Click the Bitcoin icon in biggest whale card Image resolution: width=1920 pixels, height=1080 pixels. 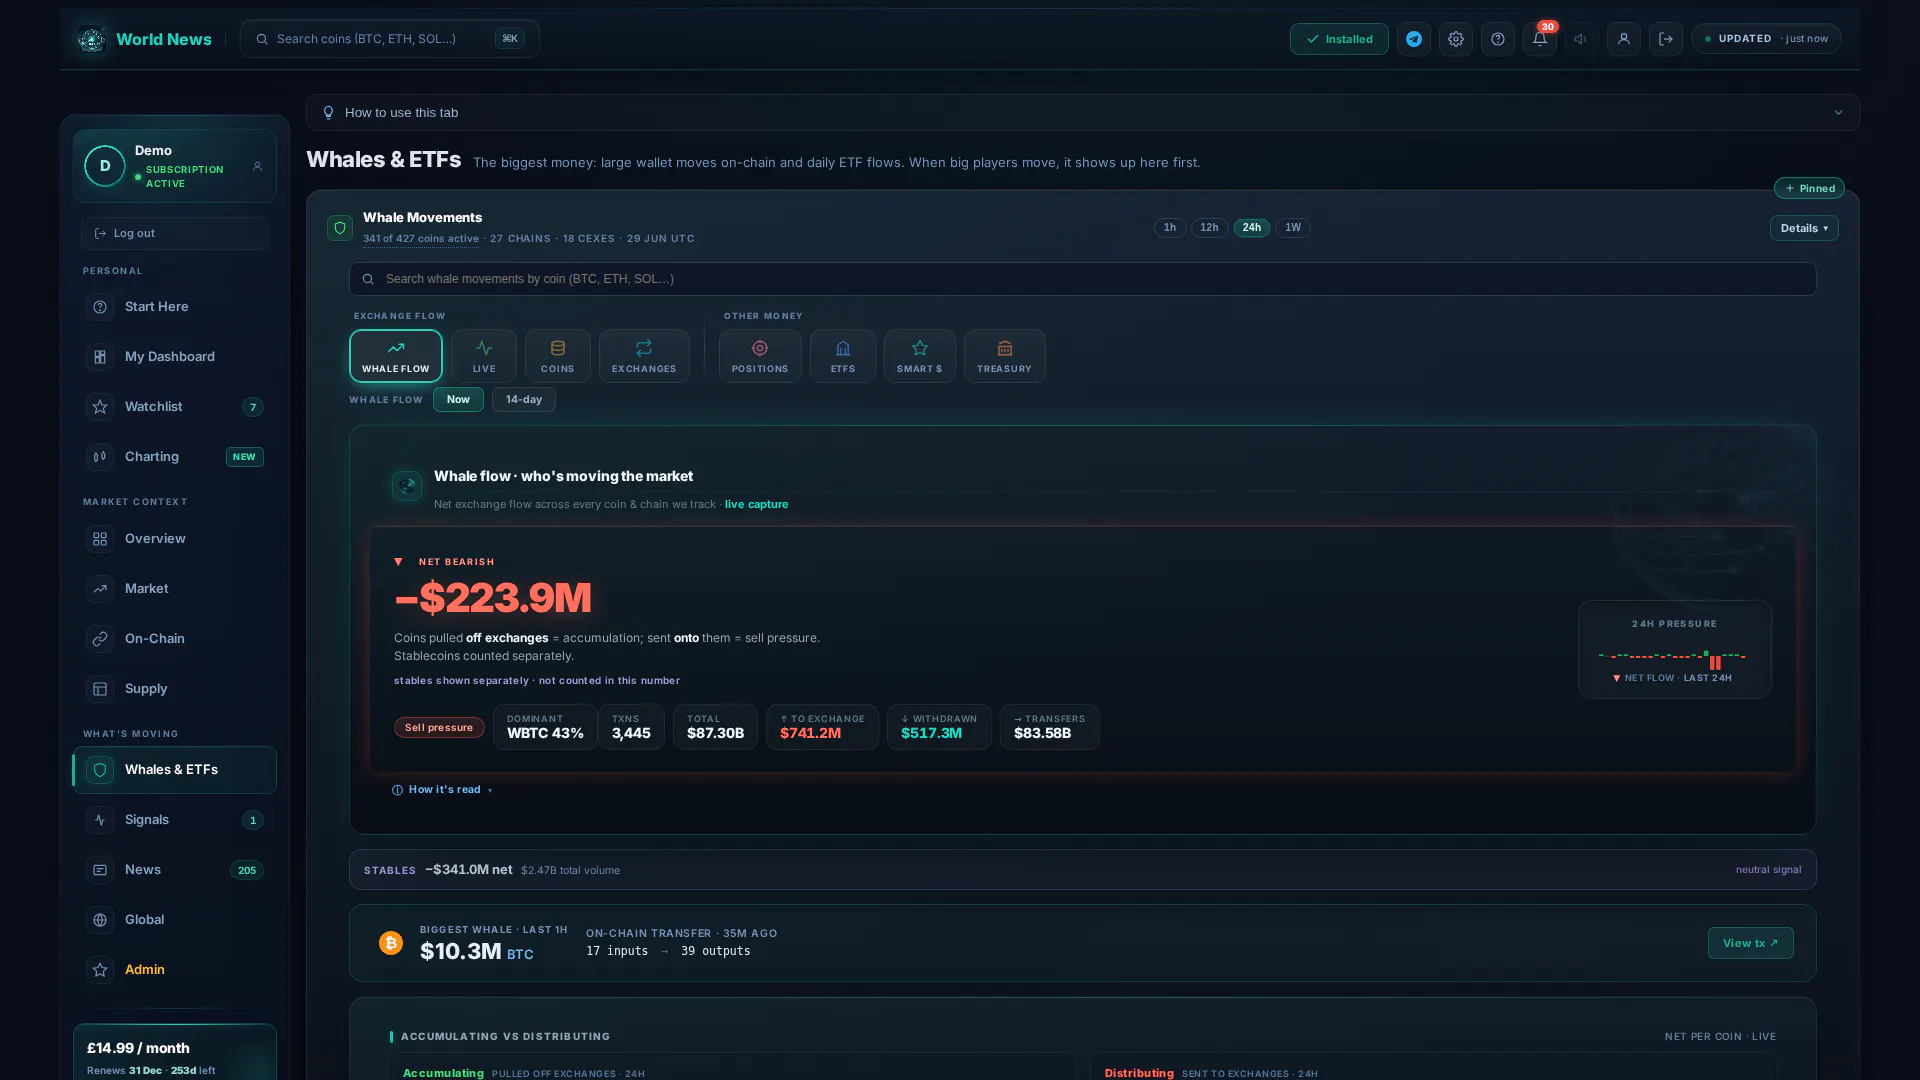(391, 943)
